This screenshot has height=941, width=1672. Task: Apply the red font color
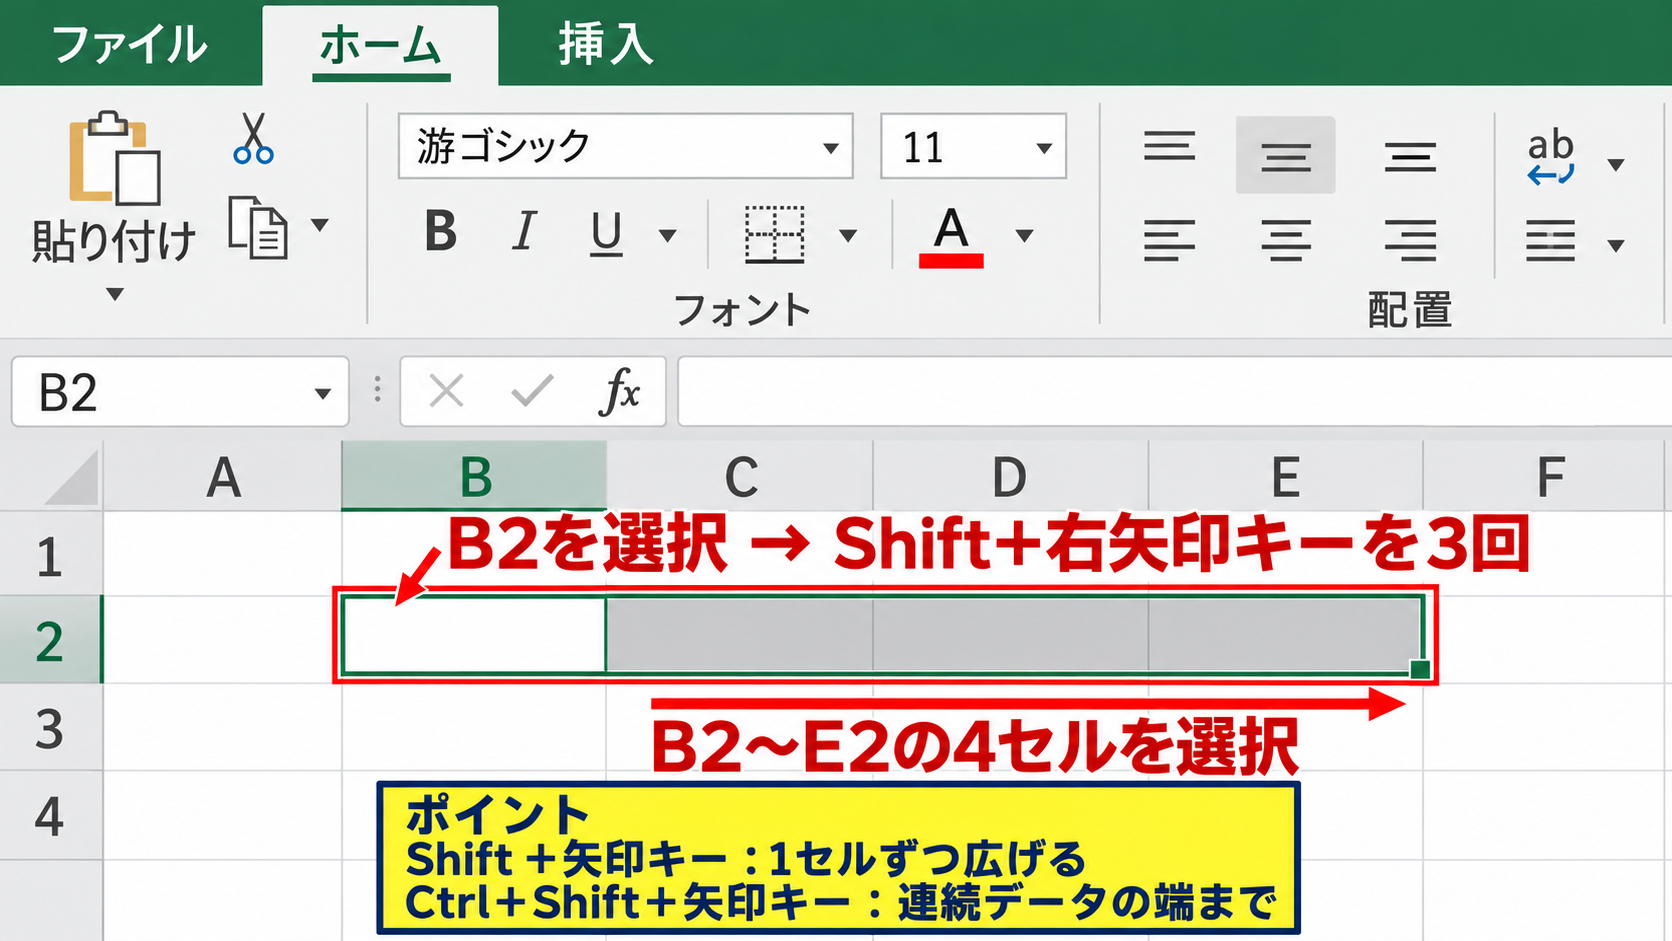(951, 237)
